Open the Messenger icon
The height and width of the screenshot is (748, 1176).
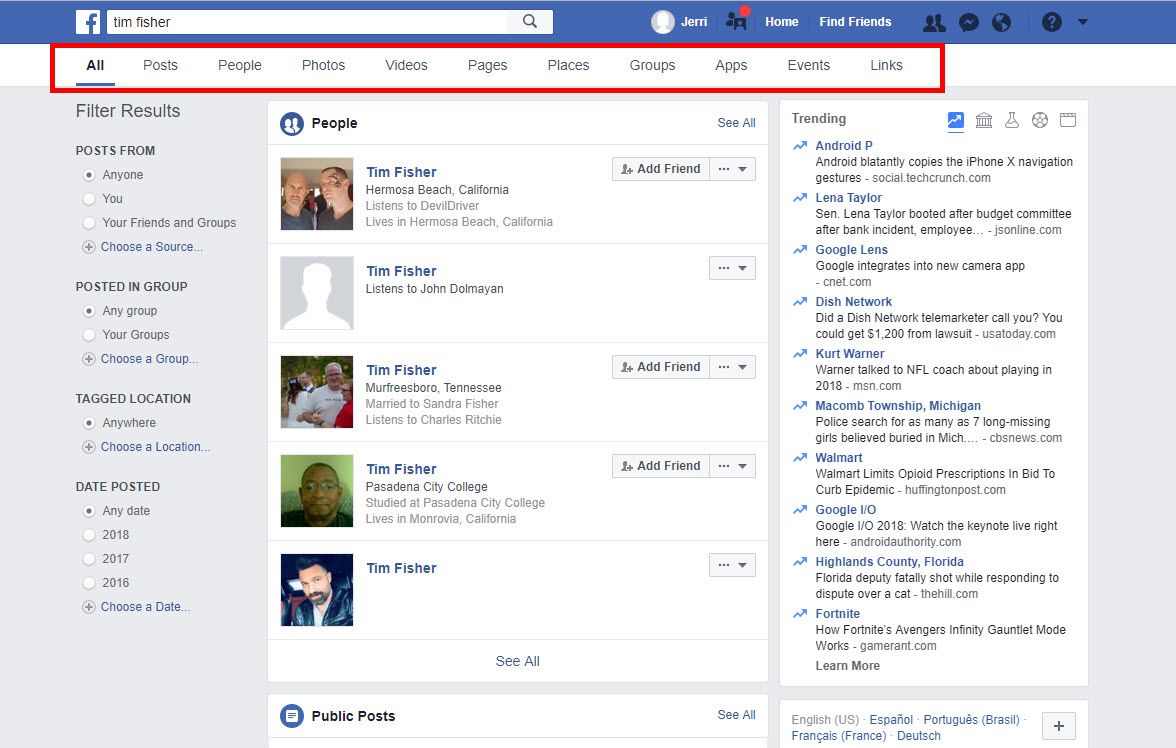pos(968,23)
